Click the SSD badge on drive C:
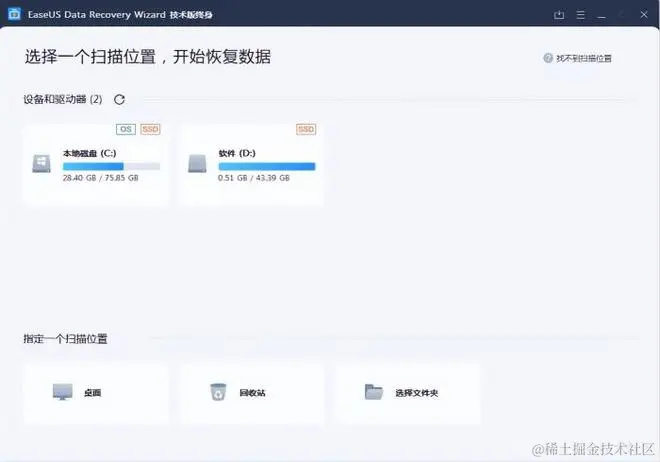Screen dimensions: 660x462 click(150, 129)
